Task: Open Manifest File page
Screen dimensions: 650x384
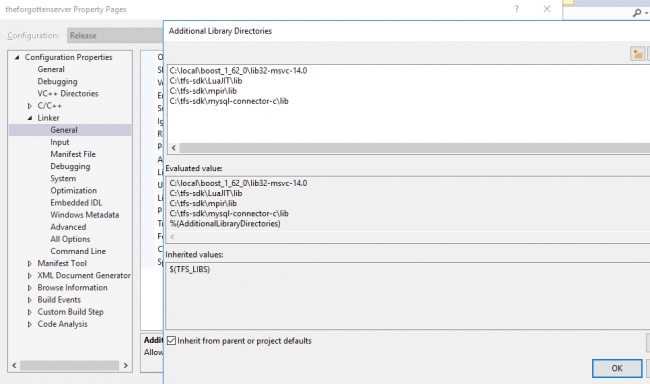Action: 73,154
